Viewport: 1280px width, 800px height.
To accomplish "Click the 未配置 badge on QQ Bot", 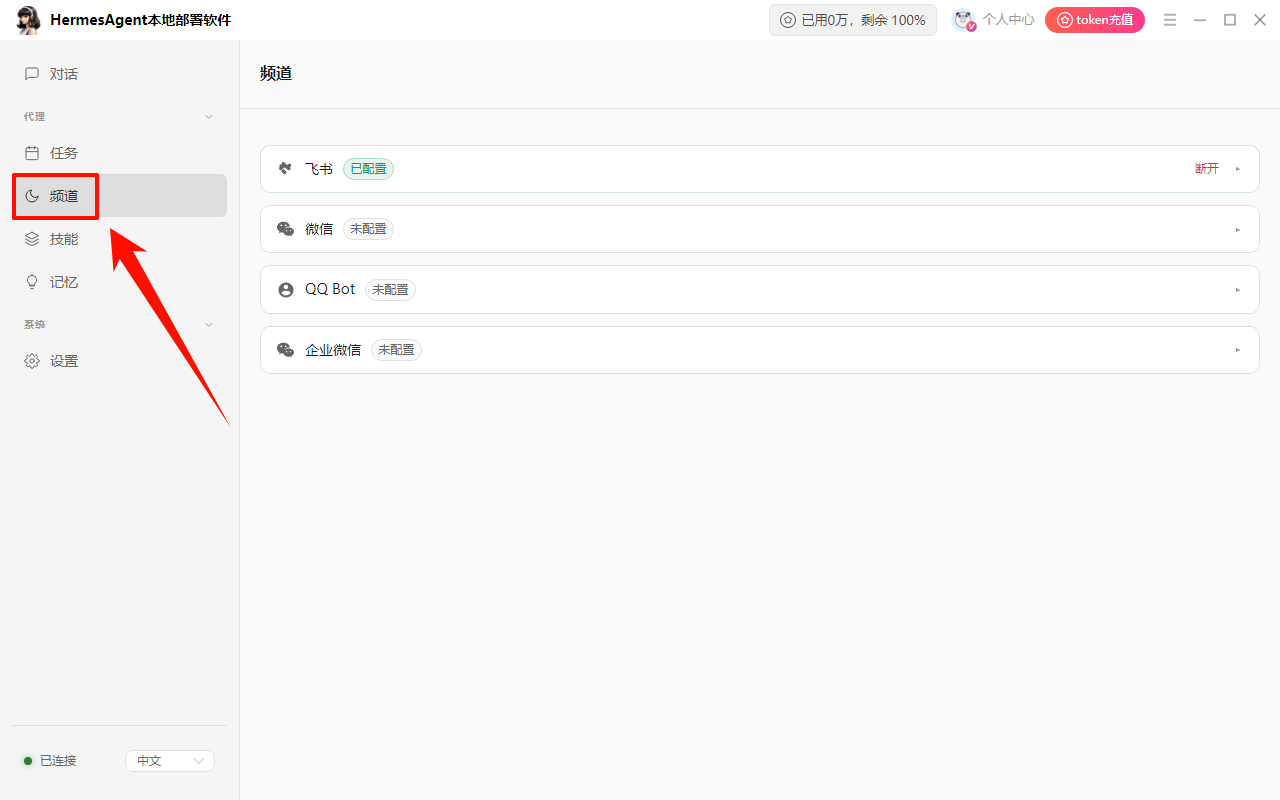I will point(390,290).
